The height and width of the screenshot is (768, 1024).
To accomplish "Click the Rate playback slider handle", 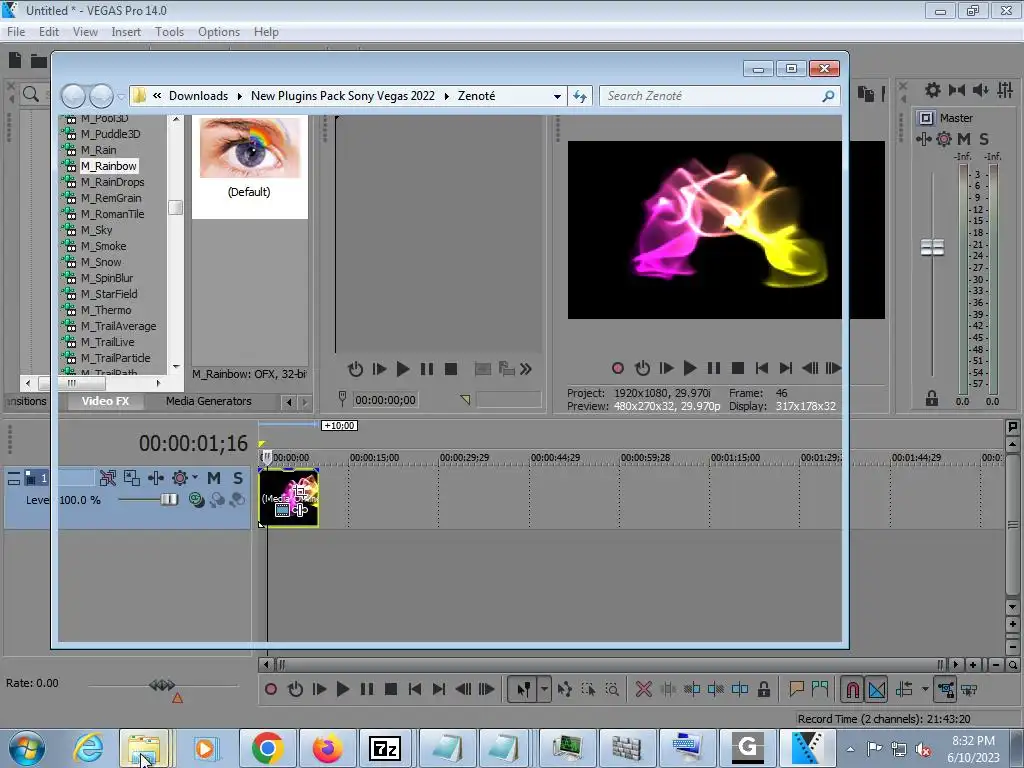I will pos(162,685).
